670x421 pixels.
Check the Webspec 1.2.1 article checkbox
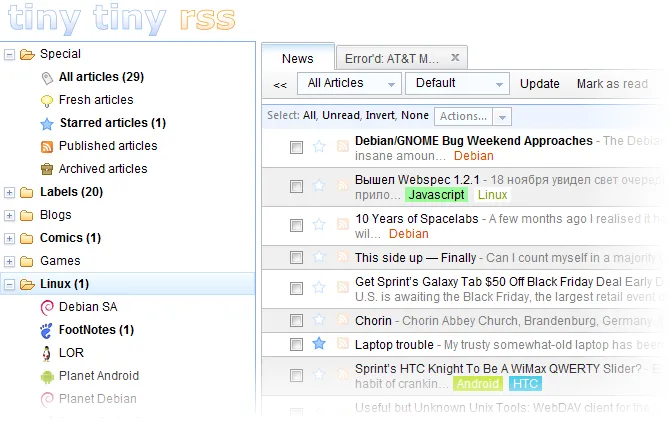coord(296,187)
